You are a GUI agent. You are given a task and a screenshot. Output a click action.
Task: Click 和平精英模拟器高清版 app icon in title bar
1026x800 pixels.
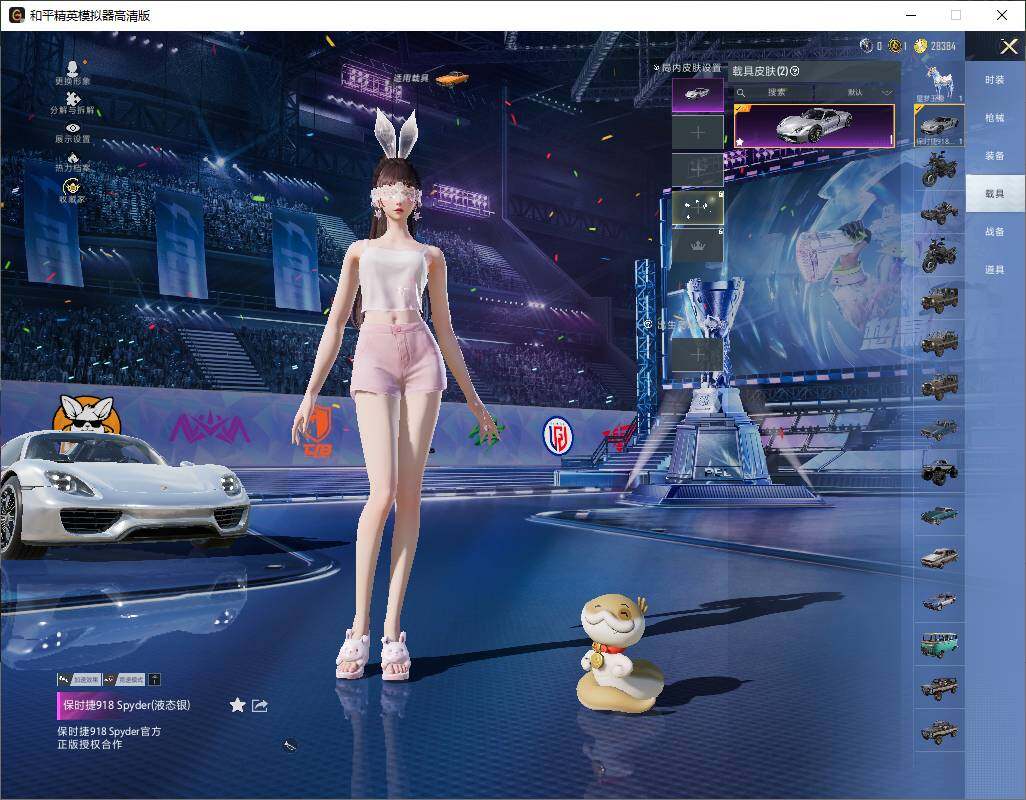(x=16, y=15)
